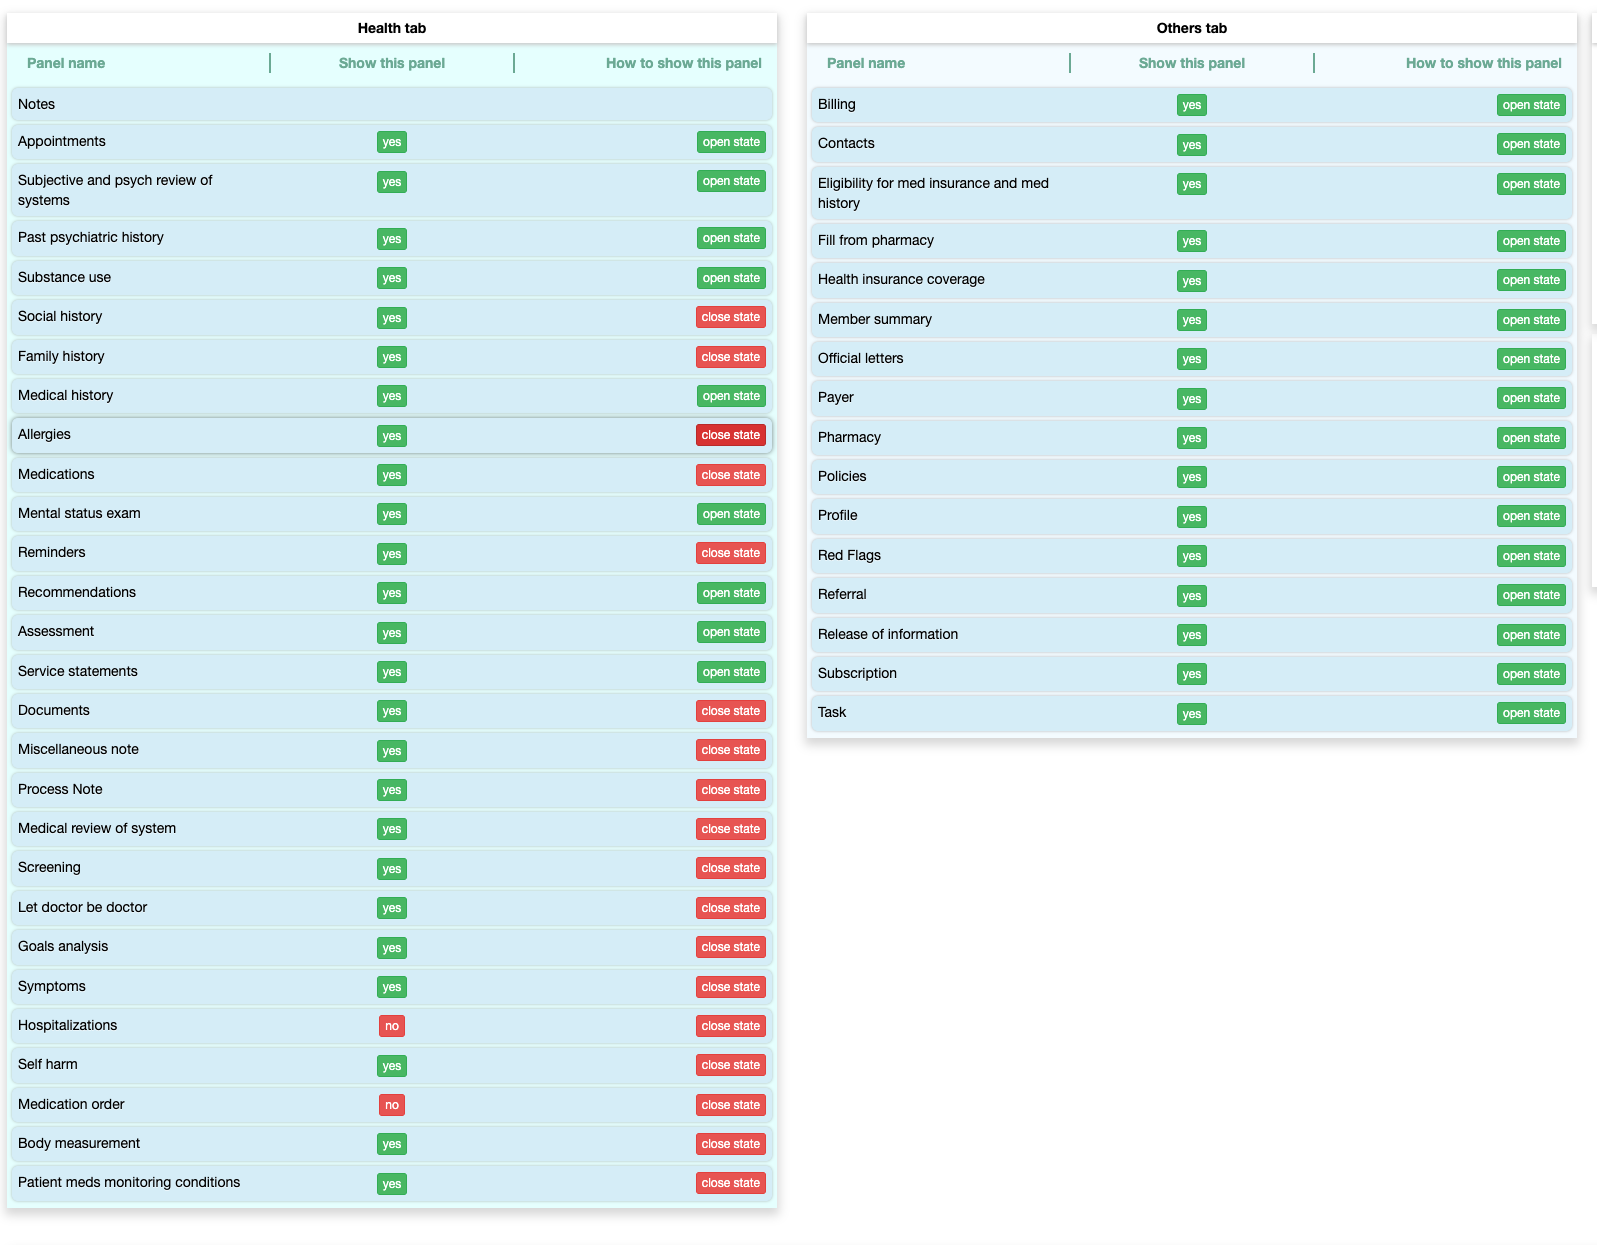The width and height of the screenshot is (1597, 1245).
Task: Toggle Recommendations 'yes' badge
Action: 392,593
